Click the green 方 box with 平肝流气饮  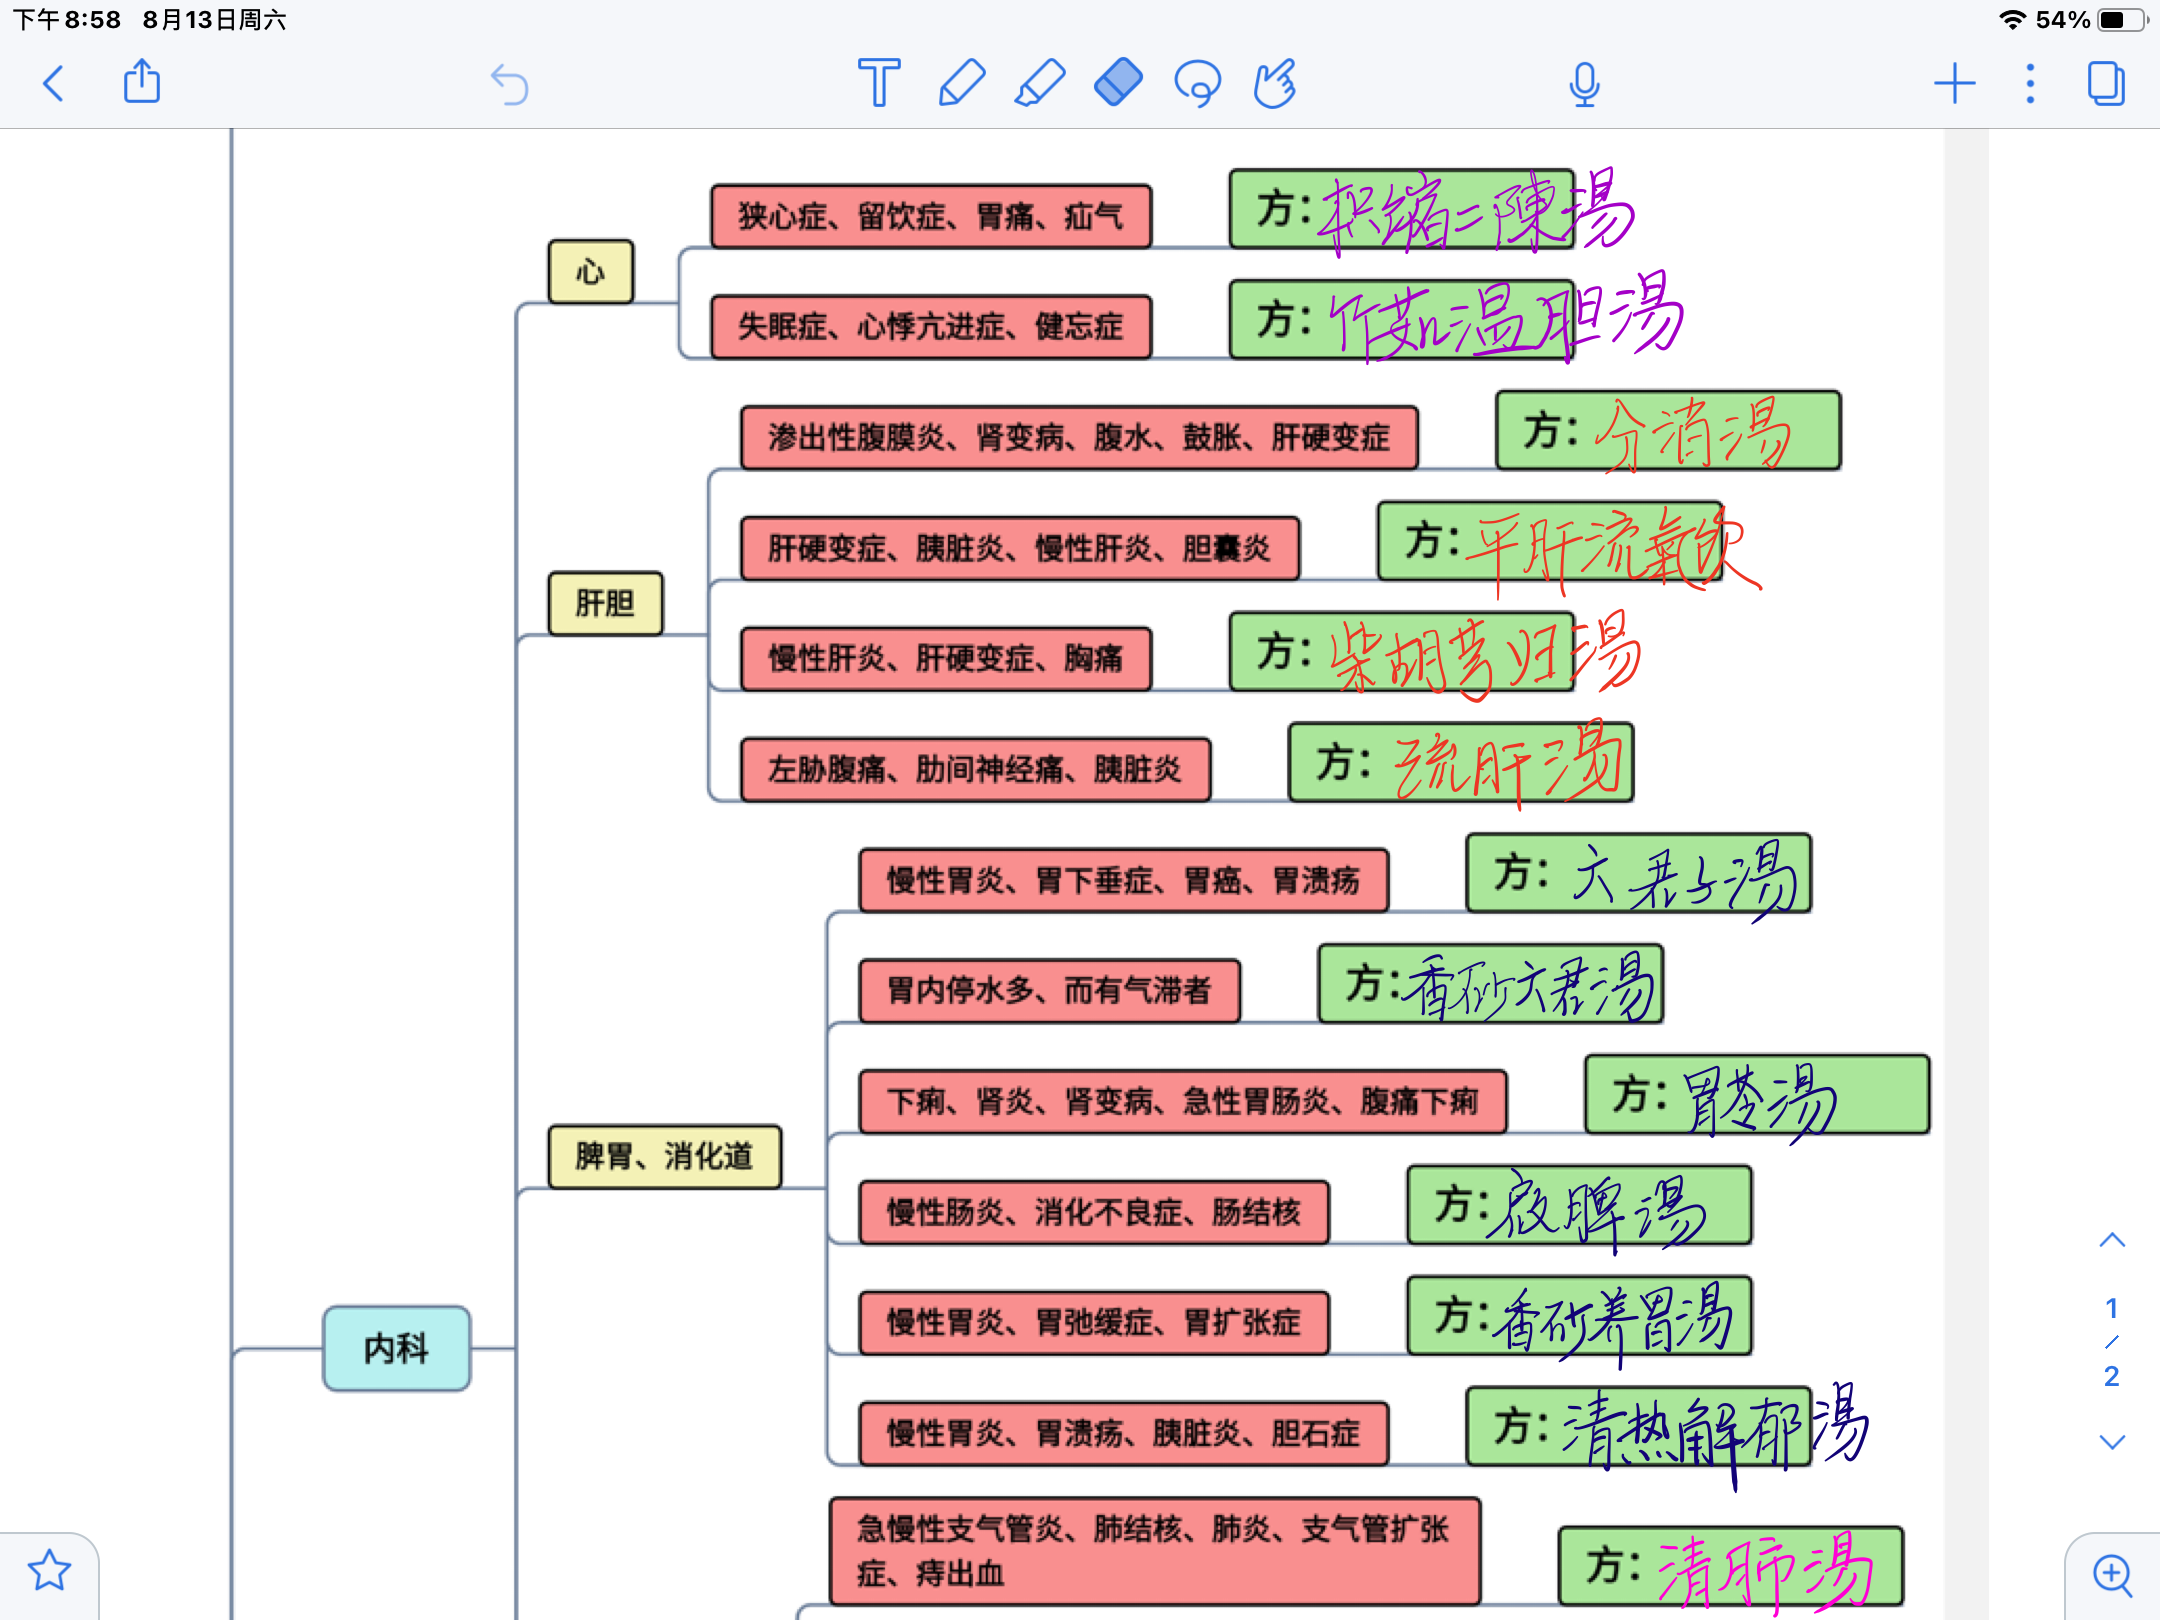point(1549,541)
